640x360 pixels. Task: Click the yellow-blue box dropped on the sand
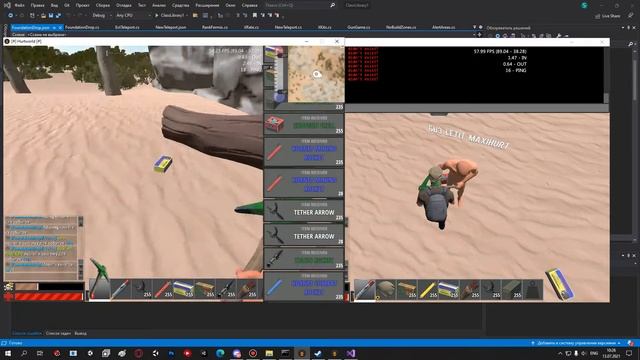pyautogui.click(x=162, y=164)
